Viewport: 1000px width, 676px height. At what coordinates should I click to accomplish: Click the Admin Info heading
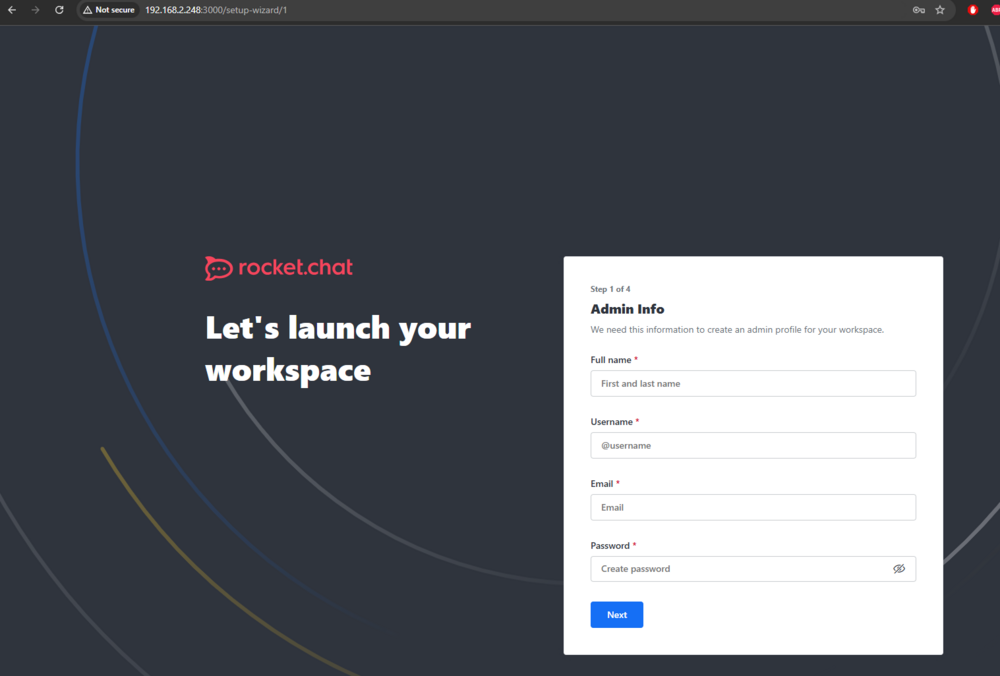click(627, 309)
